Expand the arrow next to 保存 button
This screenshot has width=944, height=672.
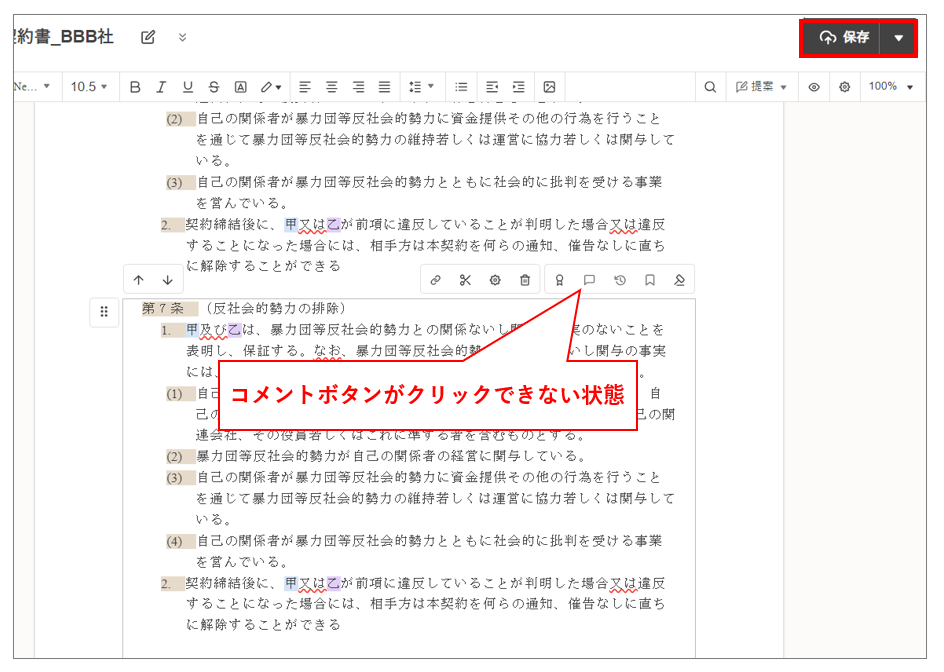pos(898,38)
